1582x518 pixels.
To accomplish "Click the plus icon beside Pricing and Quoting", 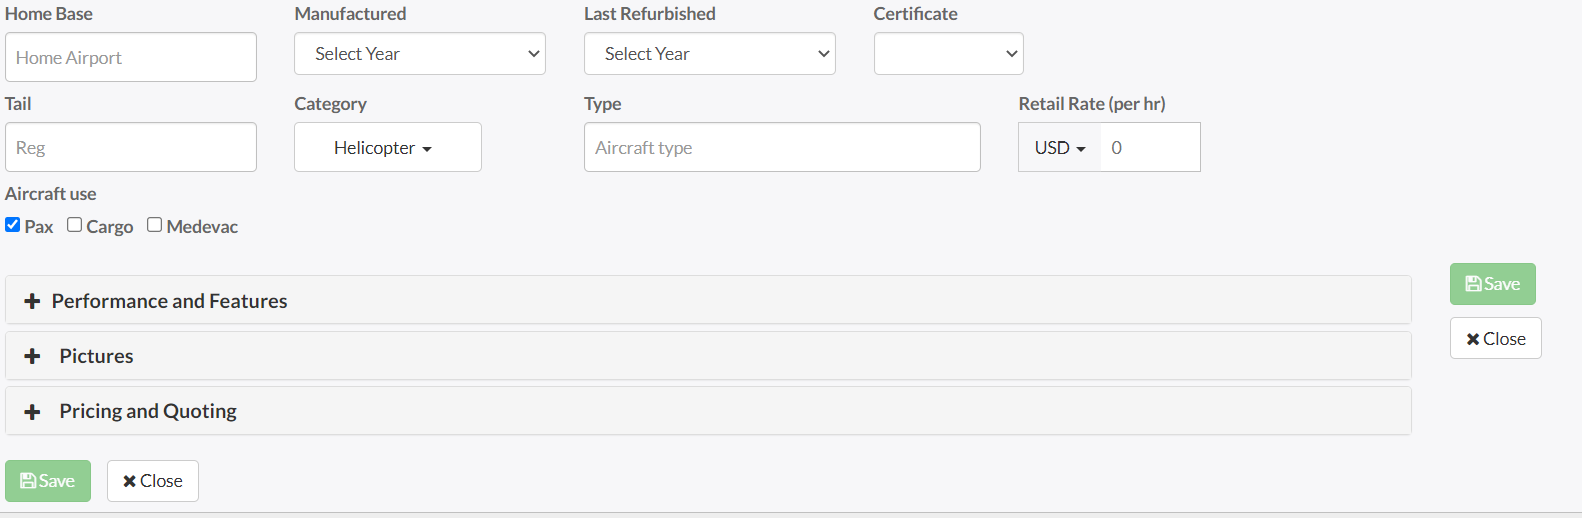I will pos(32,411).
